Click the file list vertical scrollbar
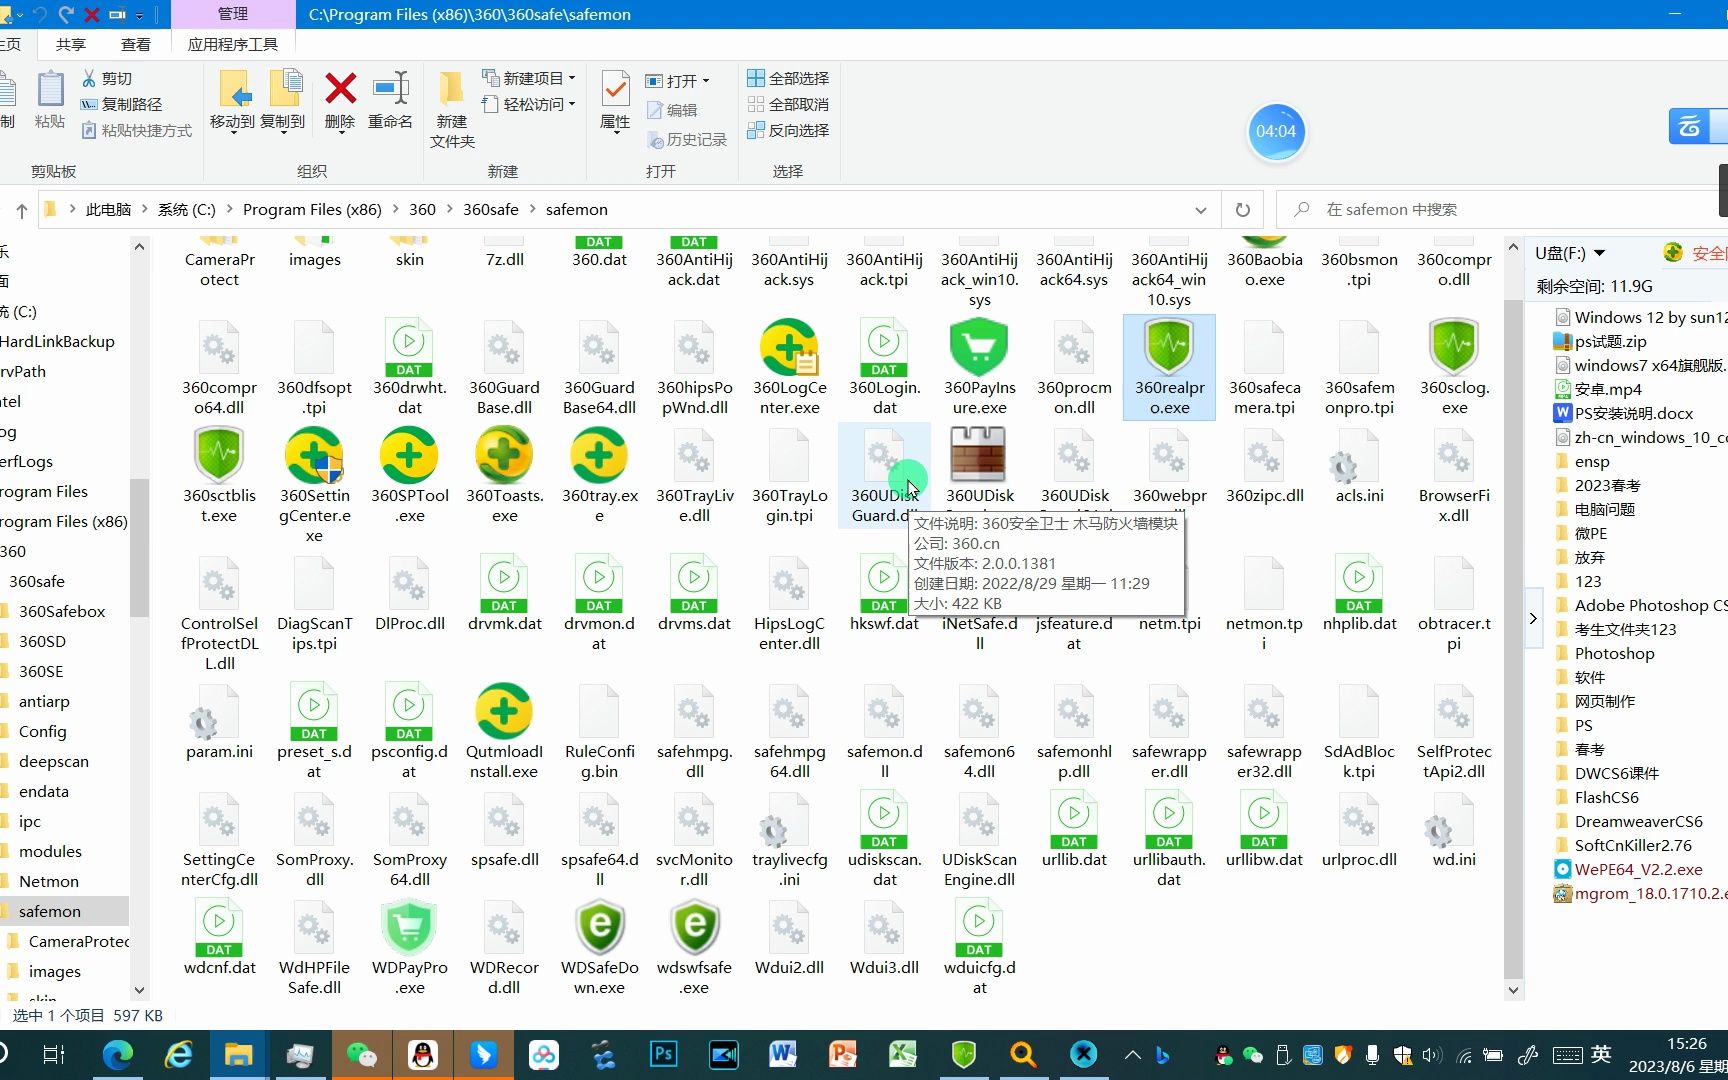This screenshot has width=1728, height=1080. point(1513,640)
